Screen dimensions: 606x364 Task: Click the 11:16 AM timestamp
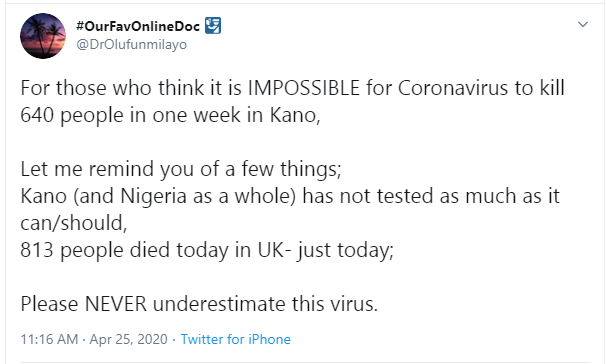tap(49, 339)
